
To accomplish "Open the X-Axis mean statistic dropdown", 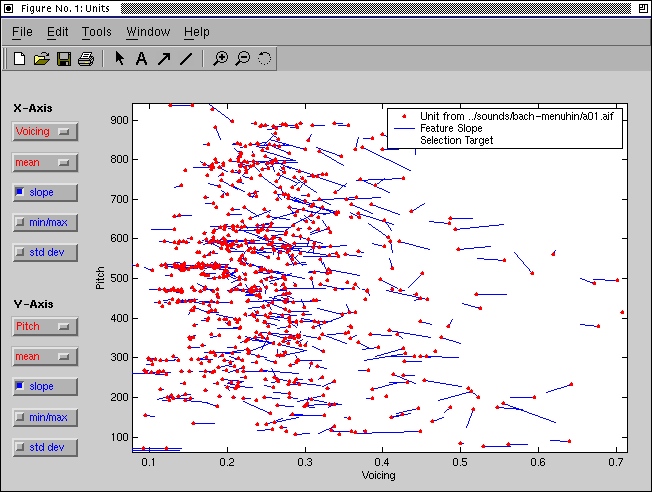I will pyautogui.click(x=45, y=163).
